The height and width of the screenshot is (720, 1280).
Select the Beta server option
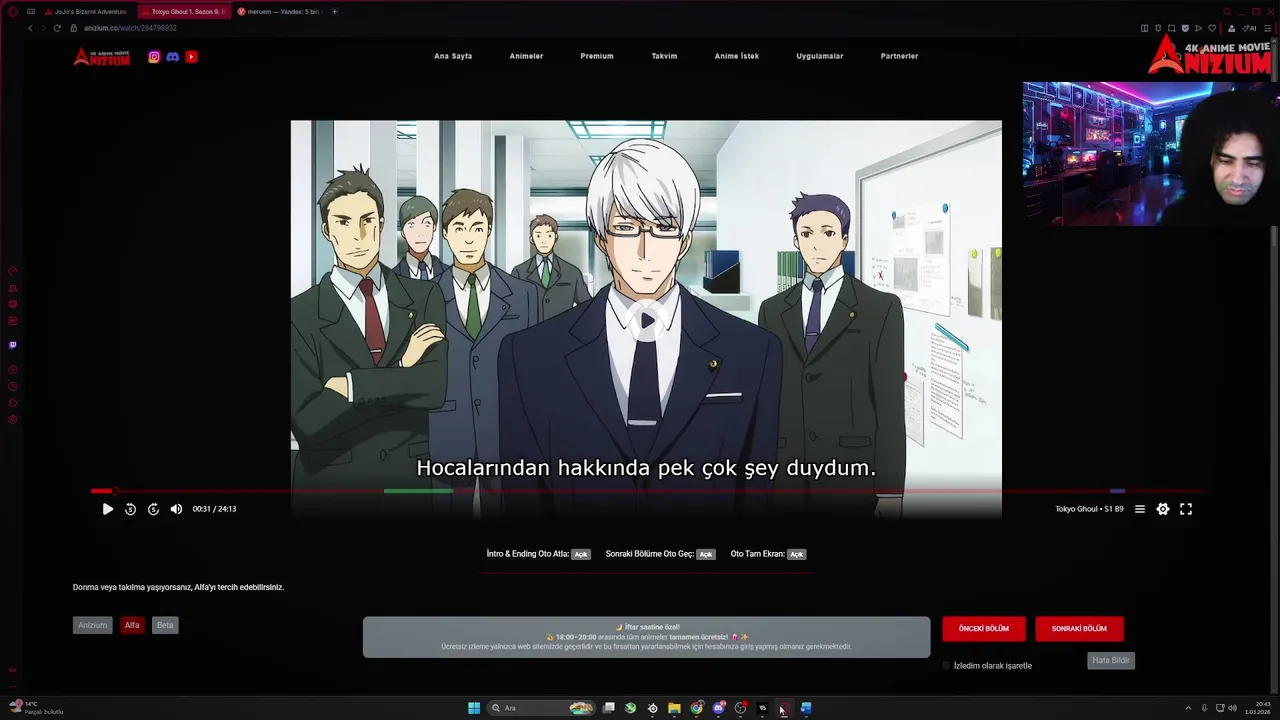click(165, 625)
